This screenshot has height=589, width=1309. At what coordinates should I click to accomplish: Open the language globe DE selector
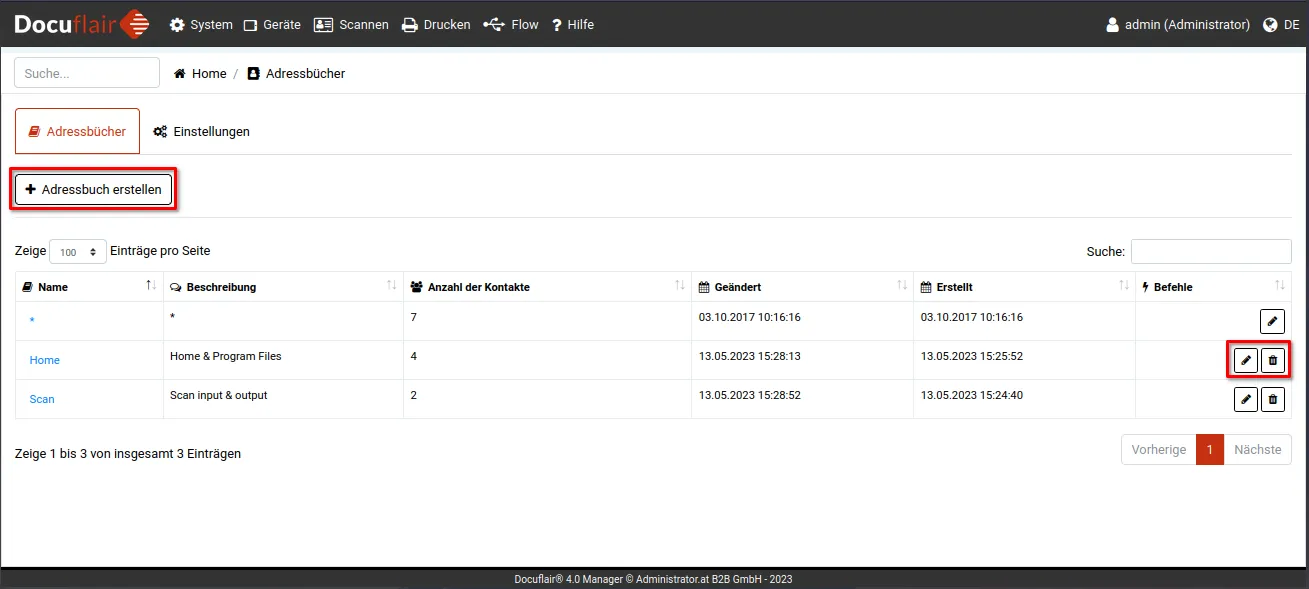point(1281,25)
